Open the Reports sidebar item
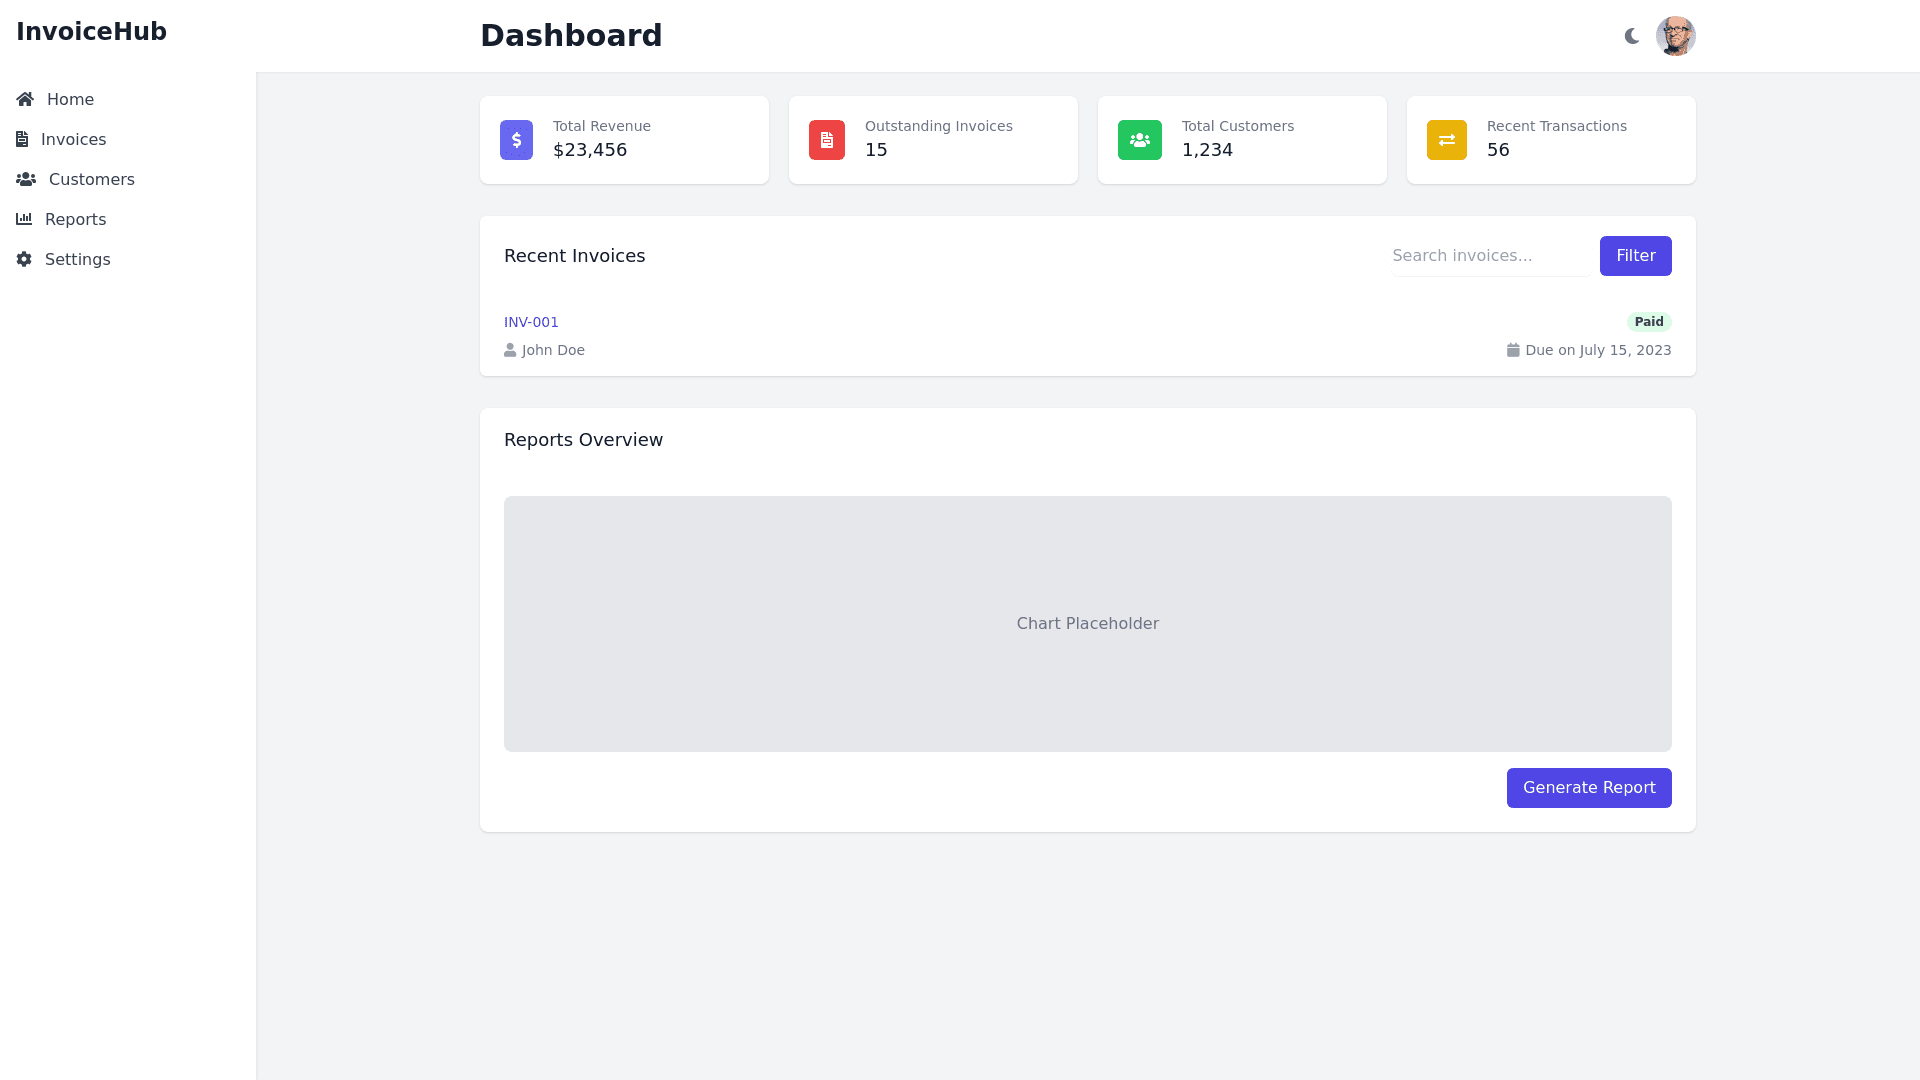1920x1080 pixels. 75,219
